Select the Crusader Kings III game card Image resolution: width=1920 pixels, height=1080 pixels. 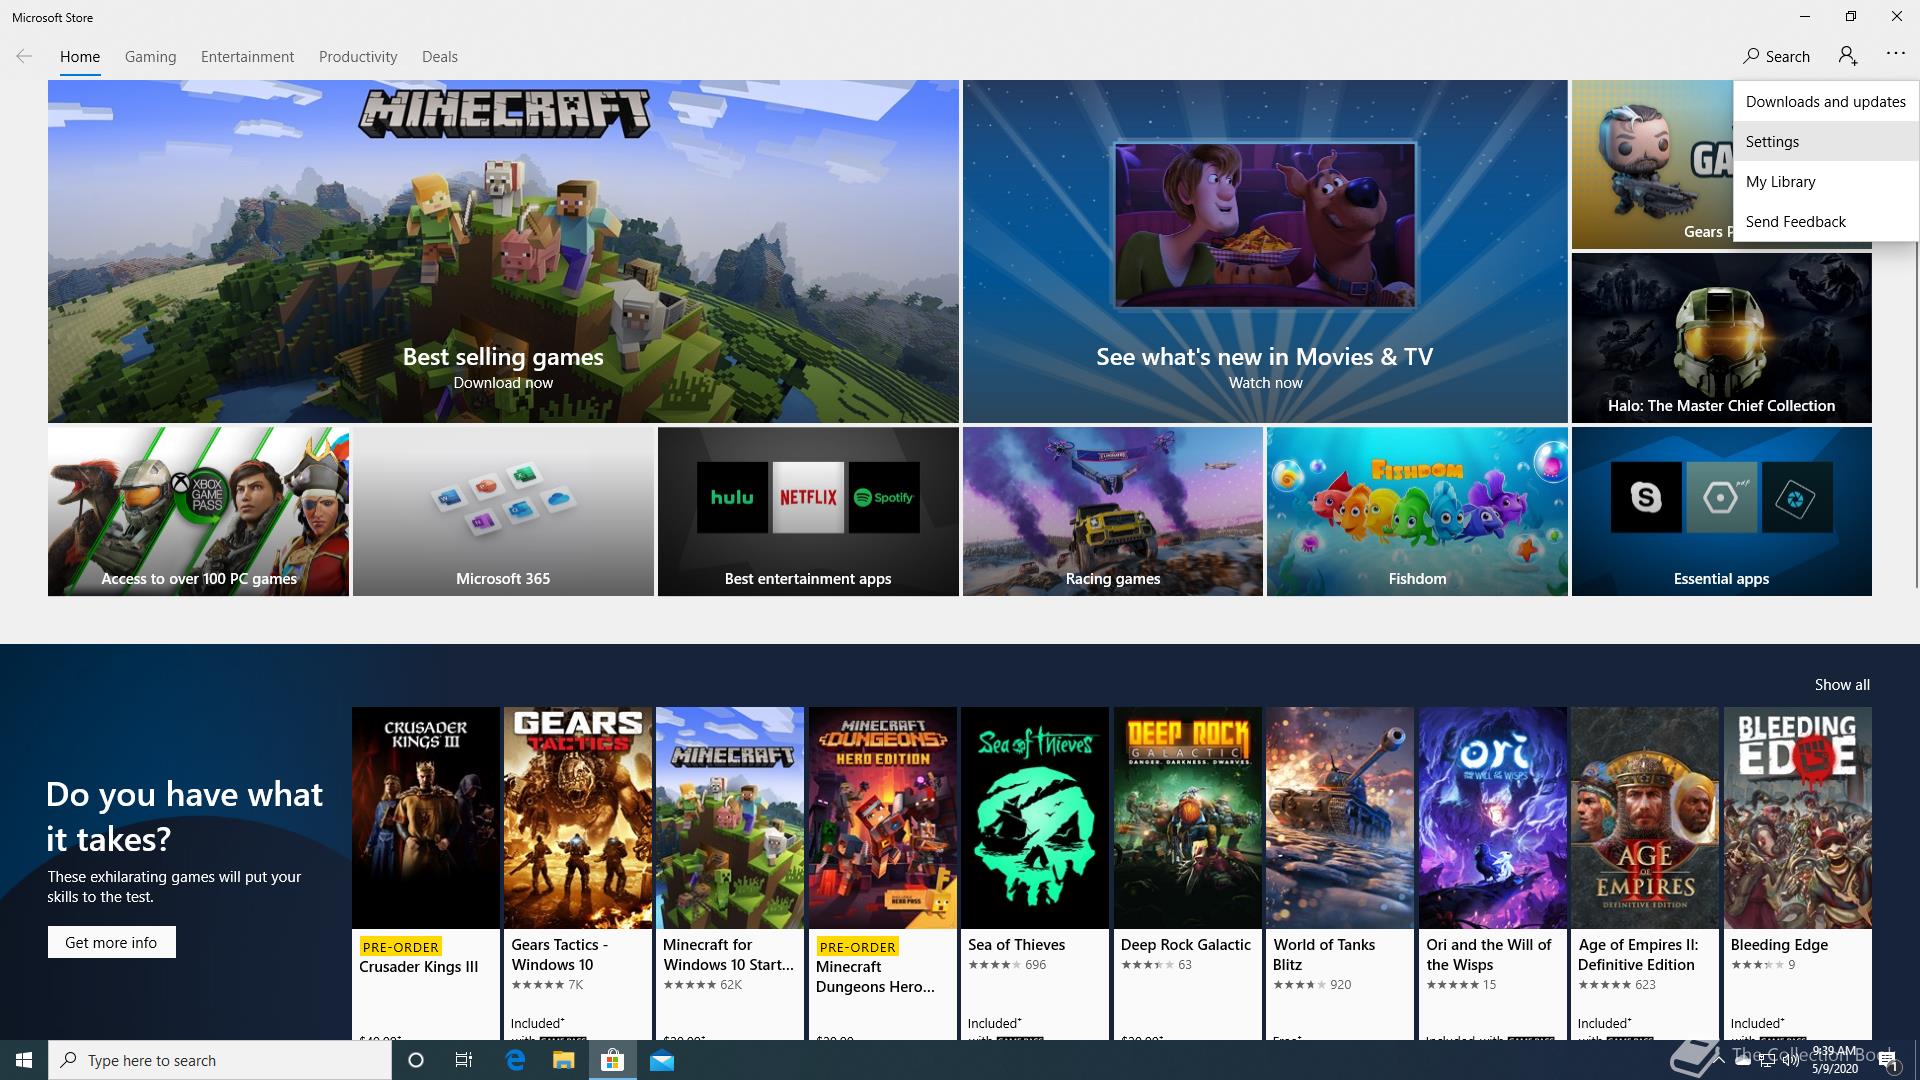[426, 873]
